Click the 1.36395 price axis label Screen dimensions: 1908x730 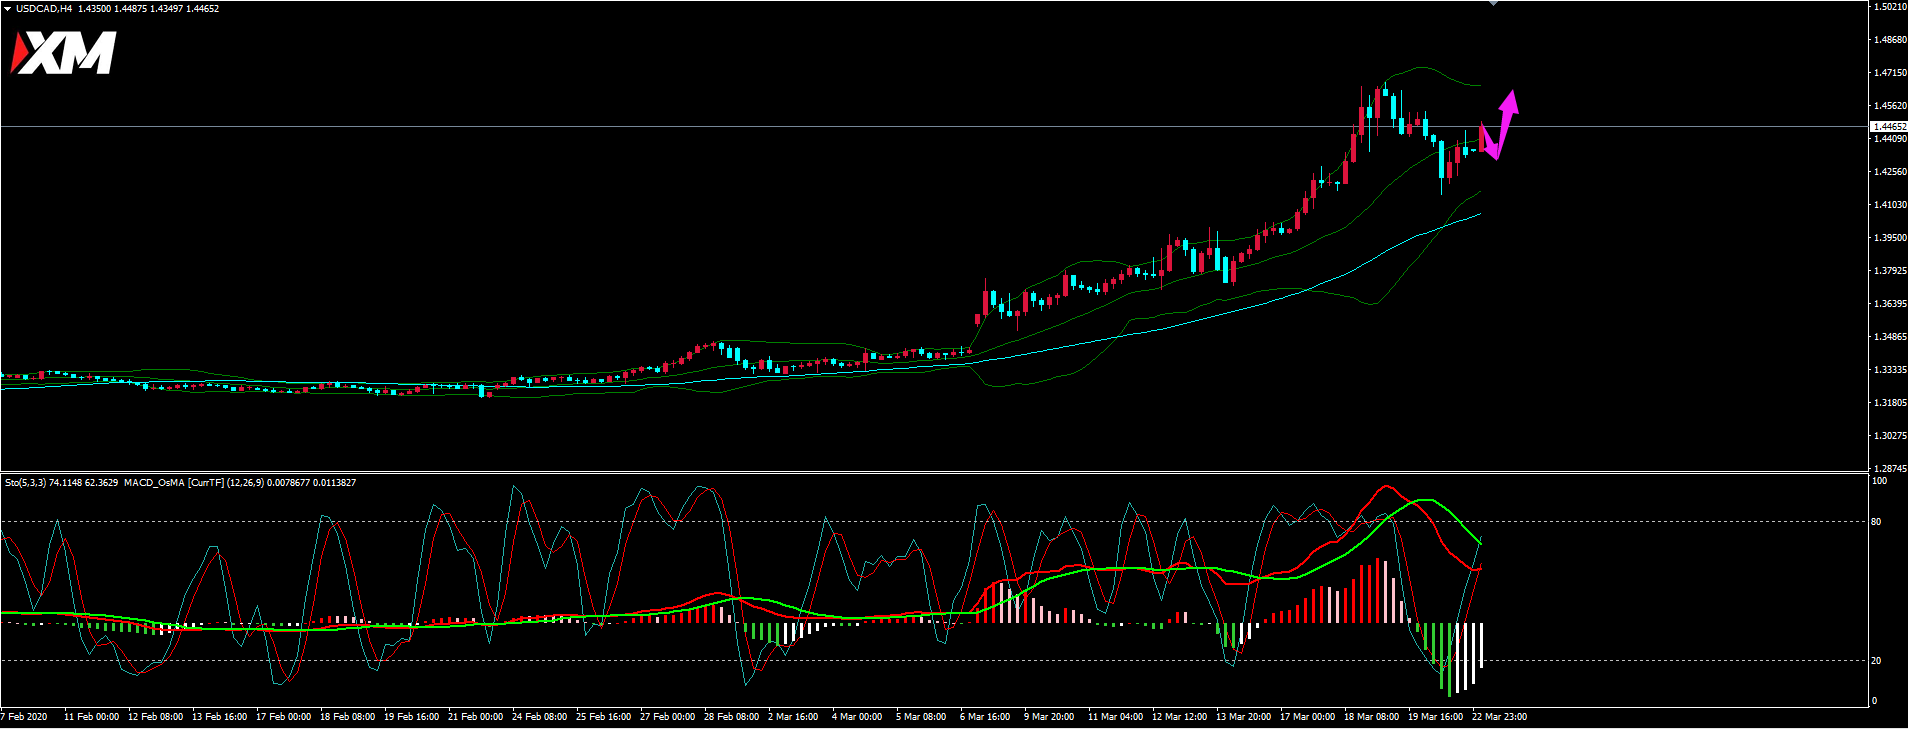[x=1888, y=304]
